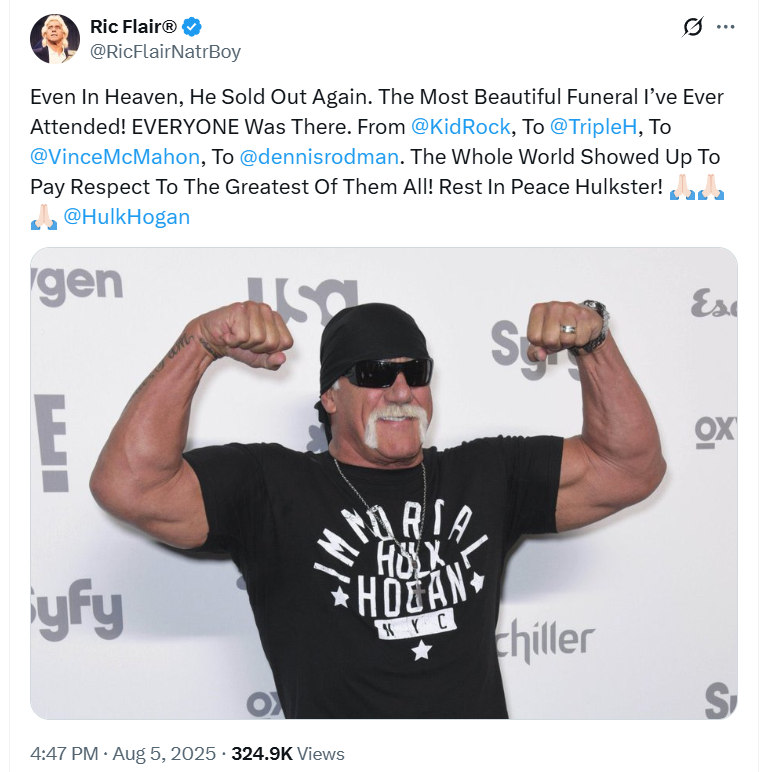
Task: Click the chiller logo on photo backdrop
Action: (x=545, y=639)
